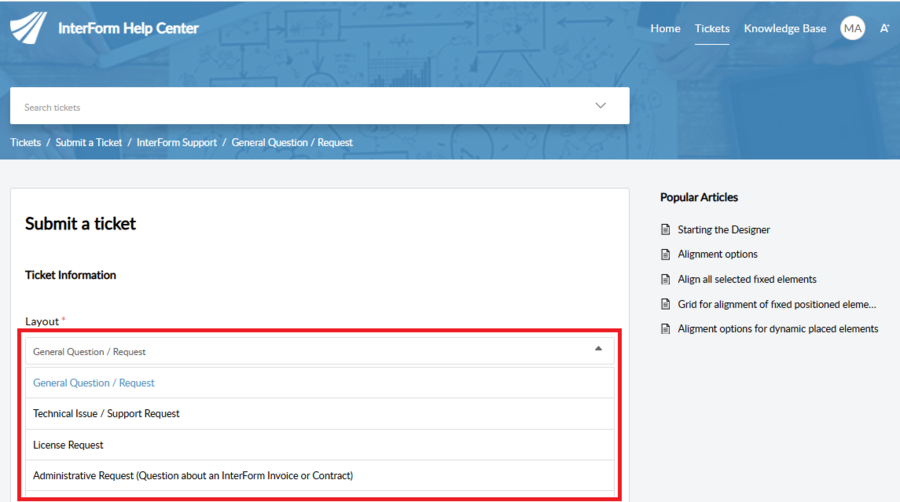Click the Layout field label

[x=42, y=321]
